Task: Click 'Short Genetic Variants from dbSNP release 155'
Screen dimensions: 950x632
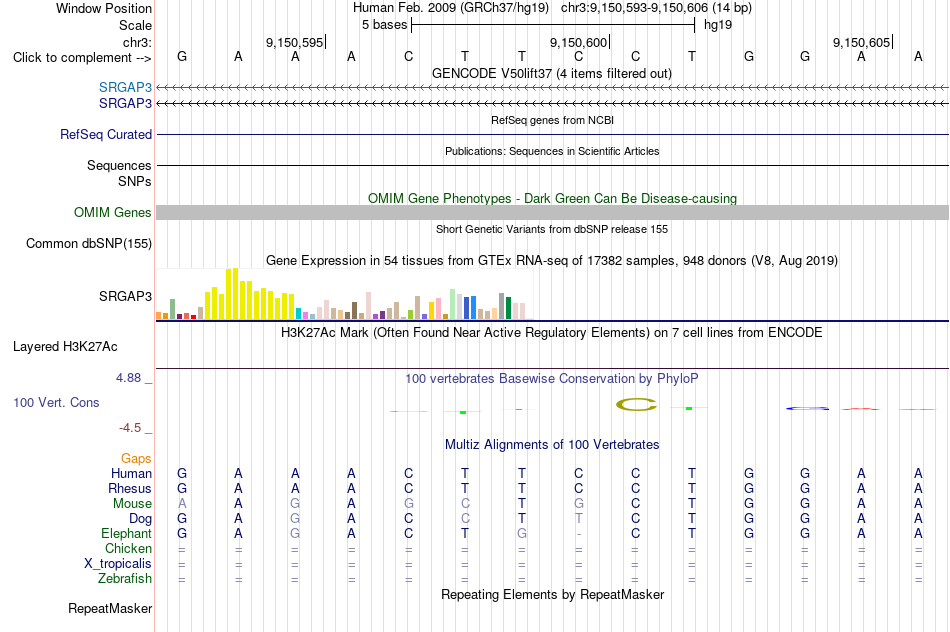Action: (x=552, y=229)
